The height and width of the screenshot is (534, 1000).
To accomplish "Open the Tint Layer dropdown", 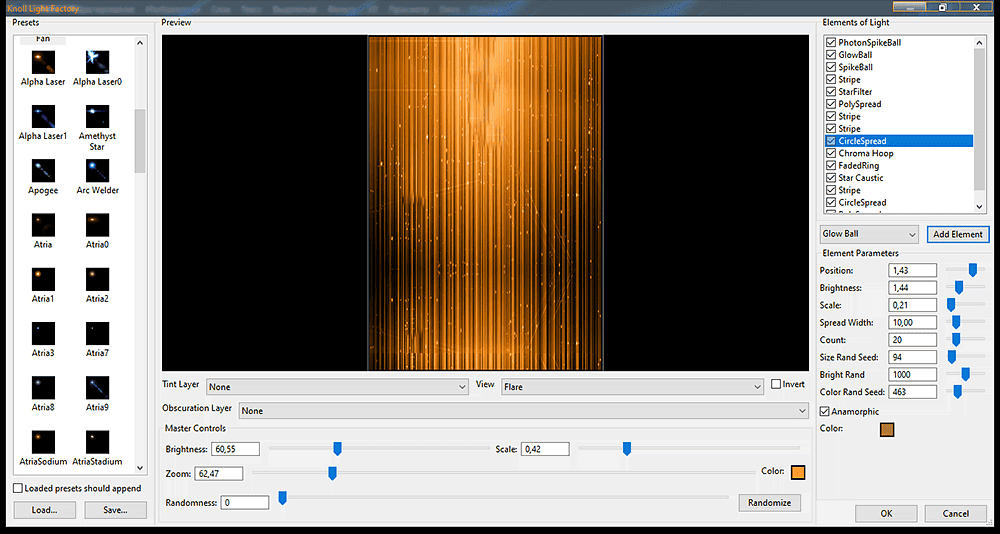I will (x=337, y=387).
